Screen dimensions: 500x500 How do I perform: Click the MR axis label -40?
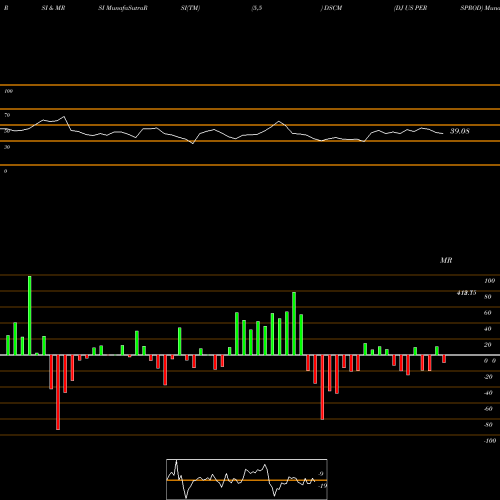(488, 393)
